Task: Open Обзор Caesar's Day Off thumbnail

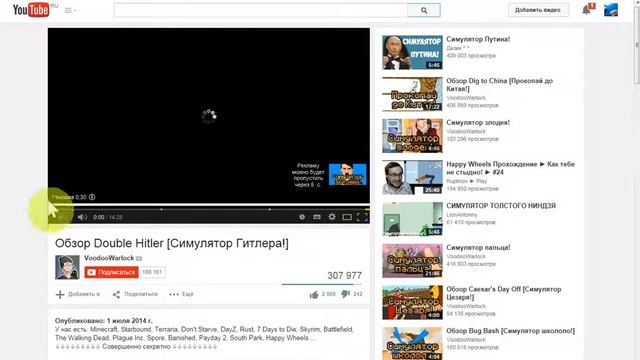Action: 412,302
